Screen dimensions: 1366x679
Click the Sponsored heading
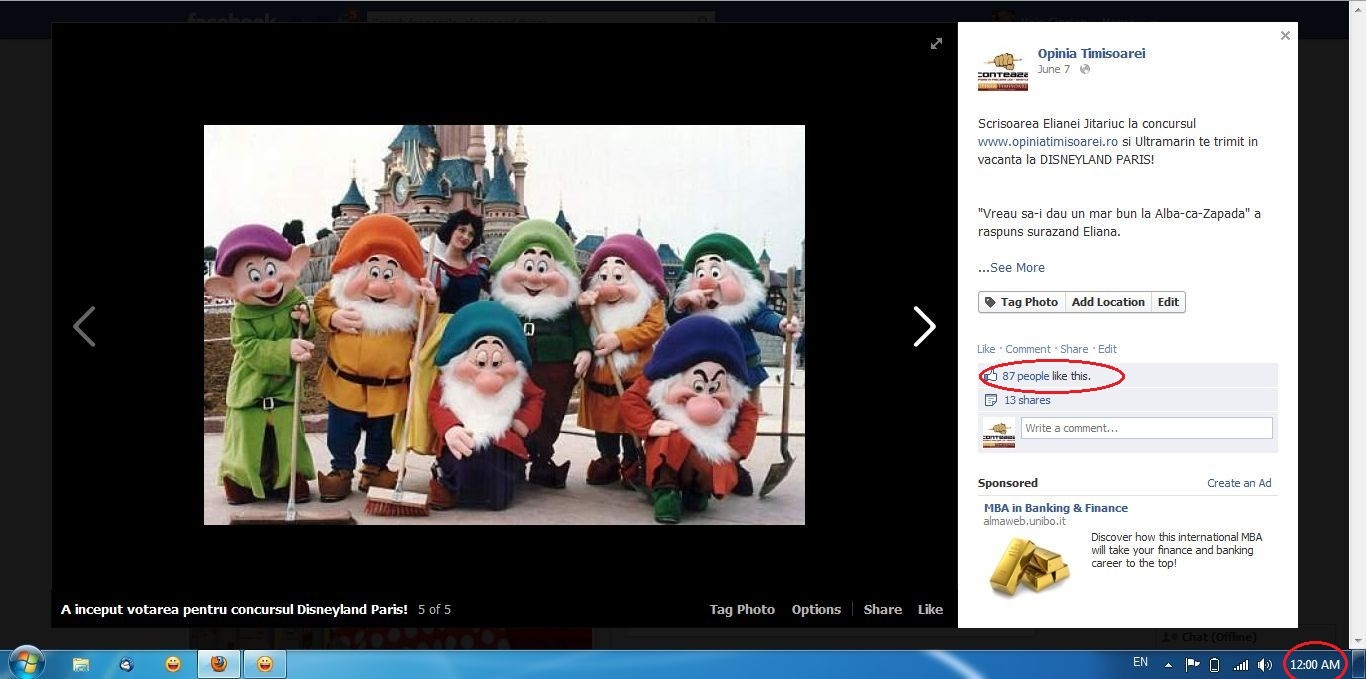[1008, 483]
